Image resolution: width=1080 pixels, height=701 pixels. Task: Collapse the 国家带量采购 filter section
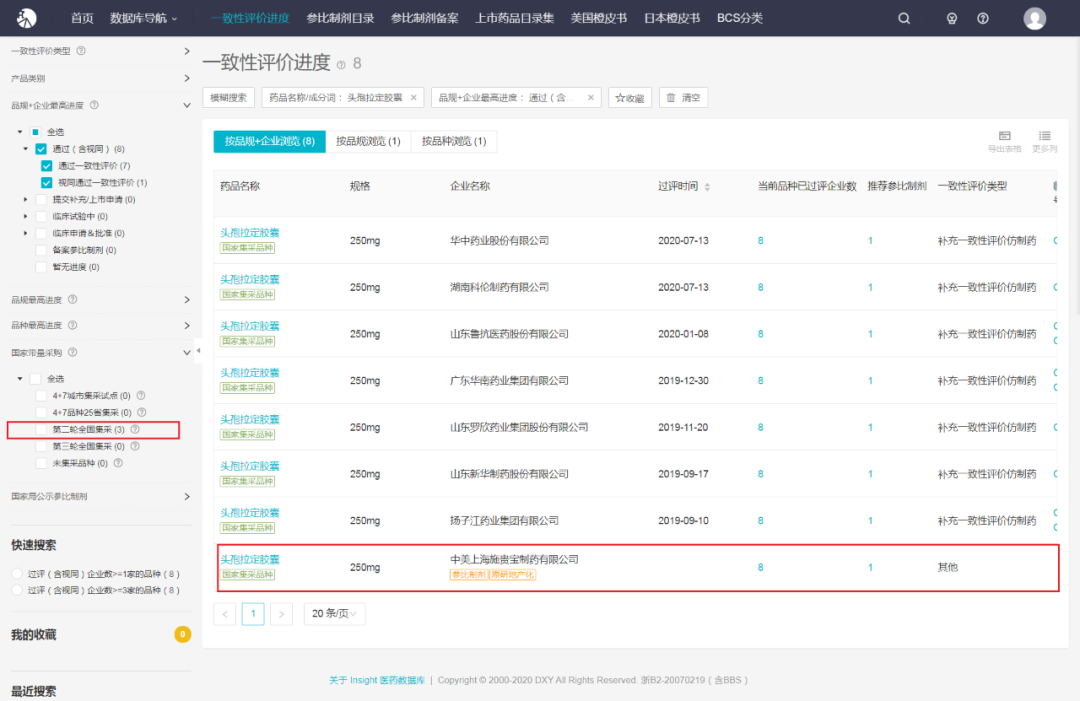pyautogui.click(x=187, y=353)
